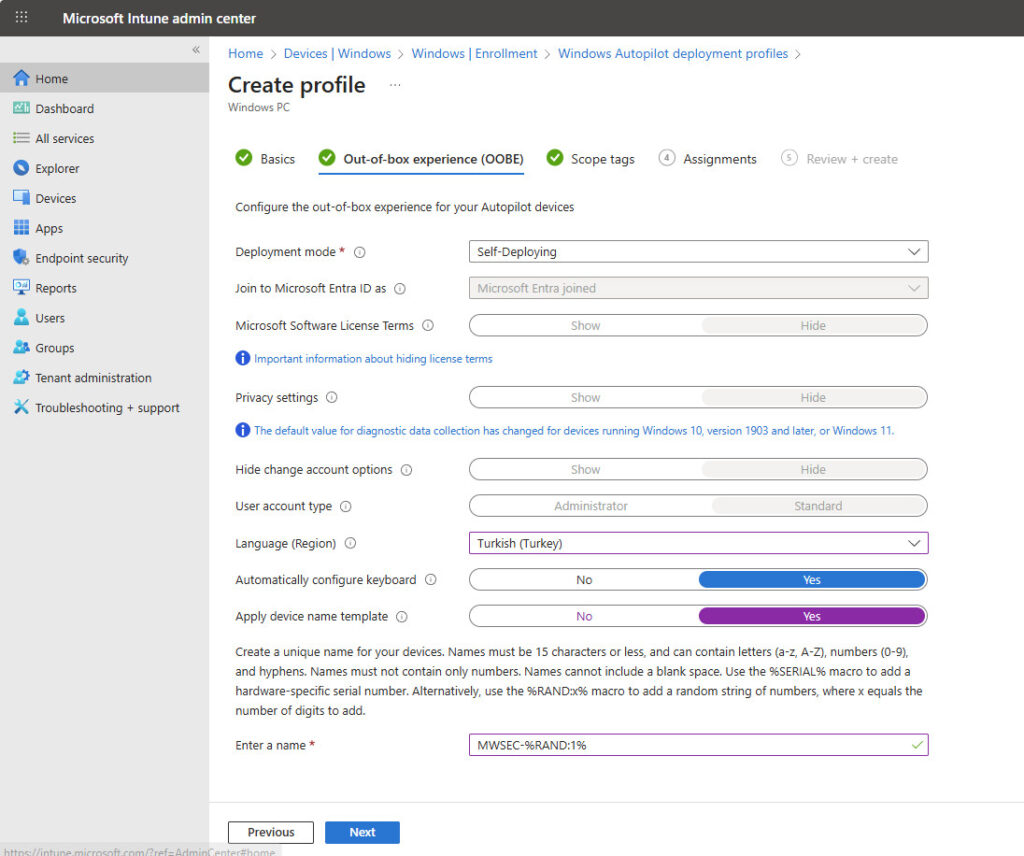Open the ellipsis menu beside Create profile

coord(395,86)
